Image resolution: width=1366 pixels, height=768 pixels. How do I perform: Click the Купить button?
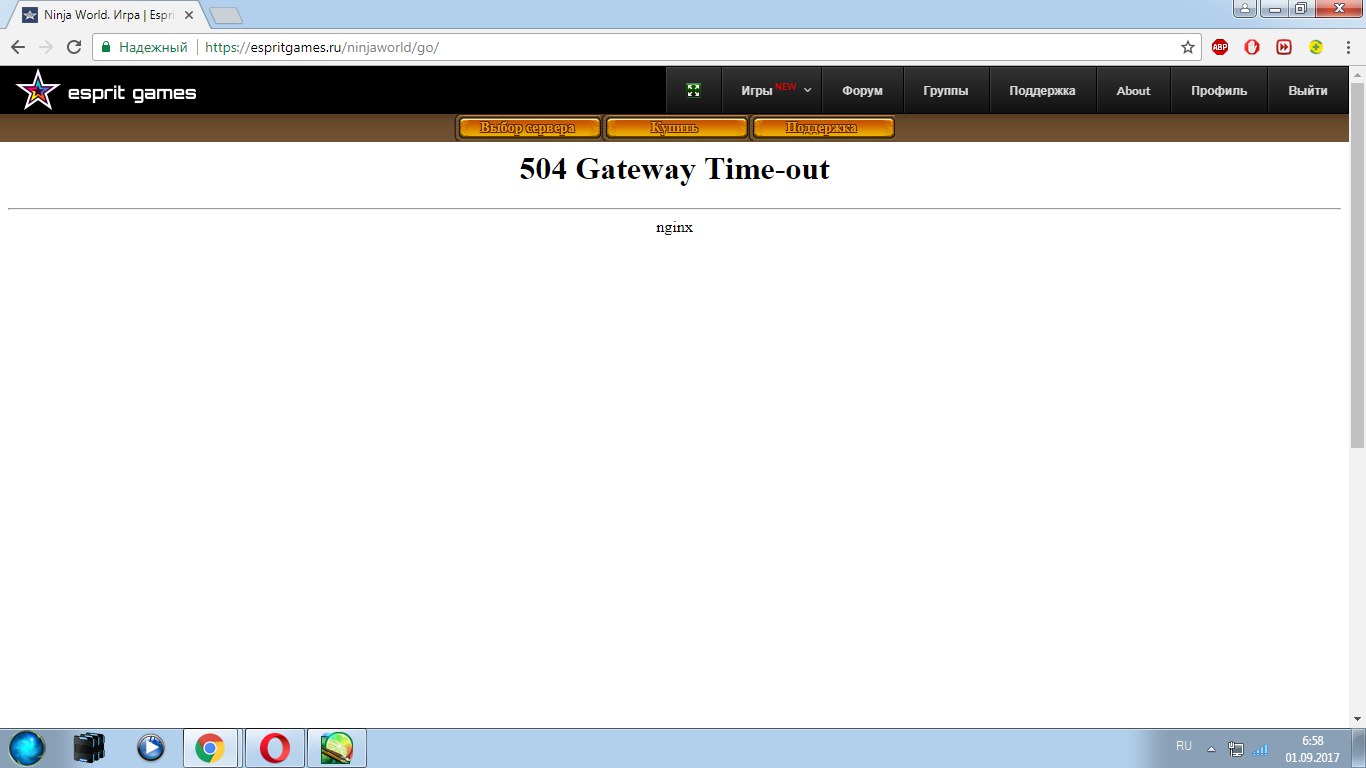point(675,128)
